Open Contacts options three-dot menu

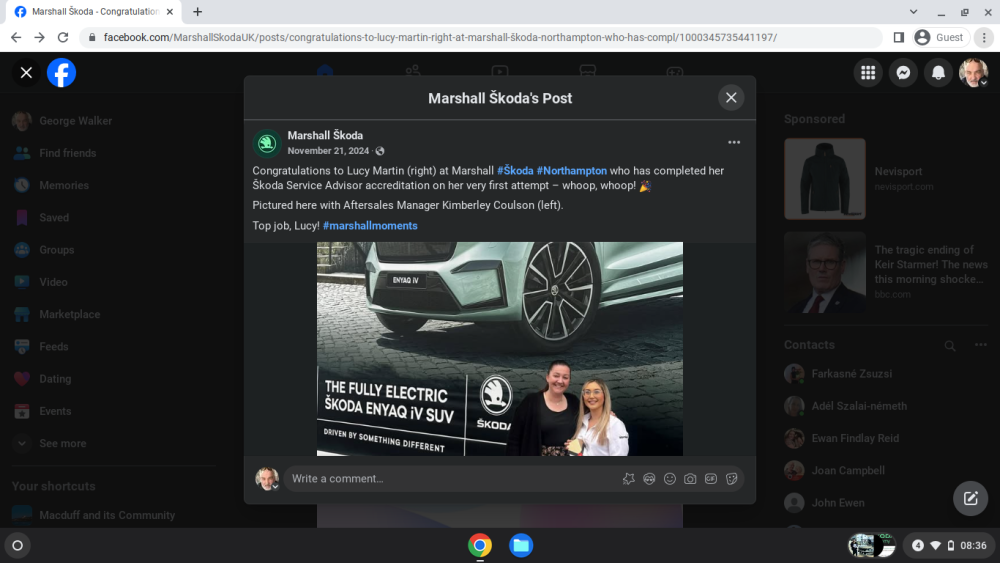pyautogui.click(x=981, y=345)
